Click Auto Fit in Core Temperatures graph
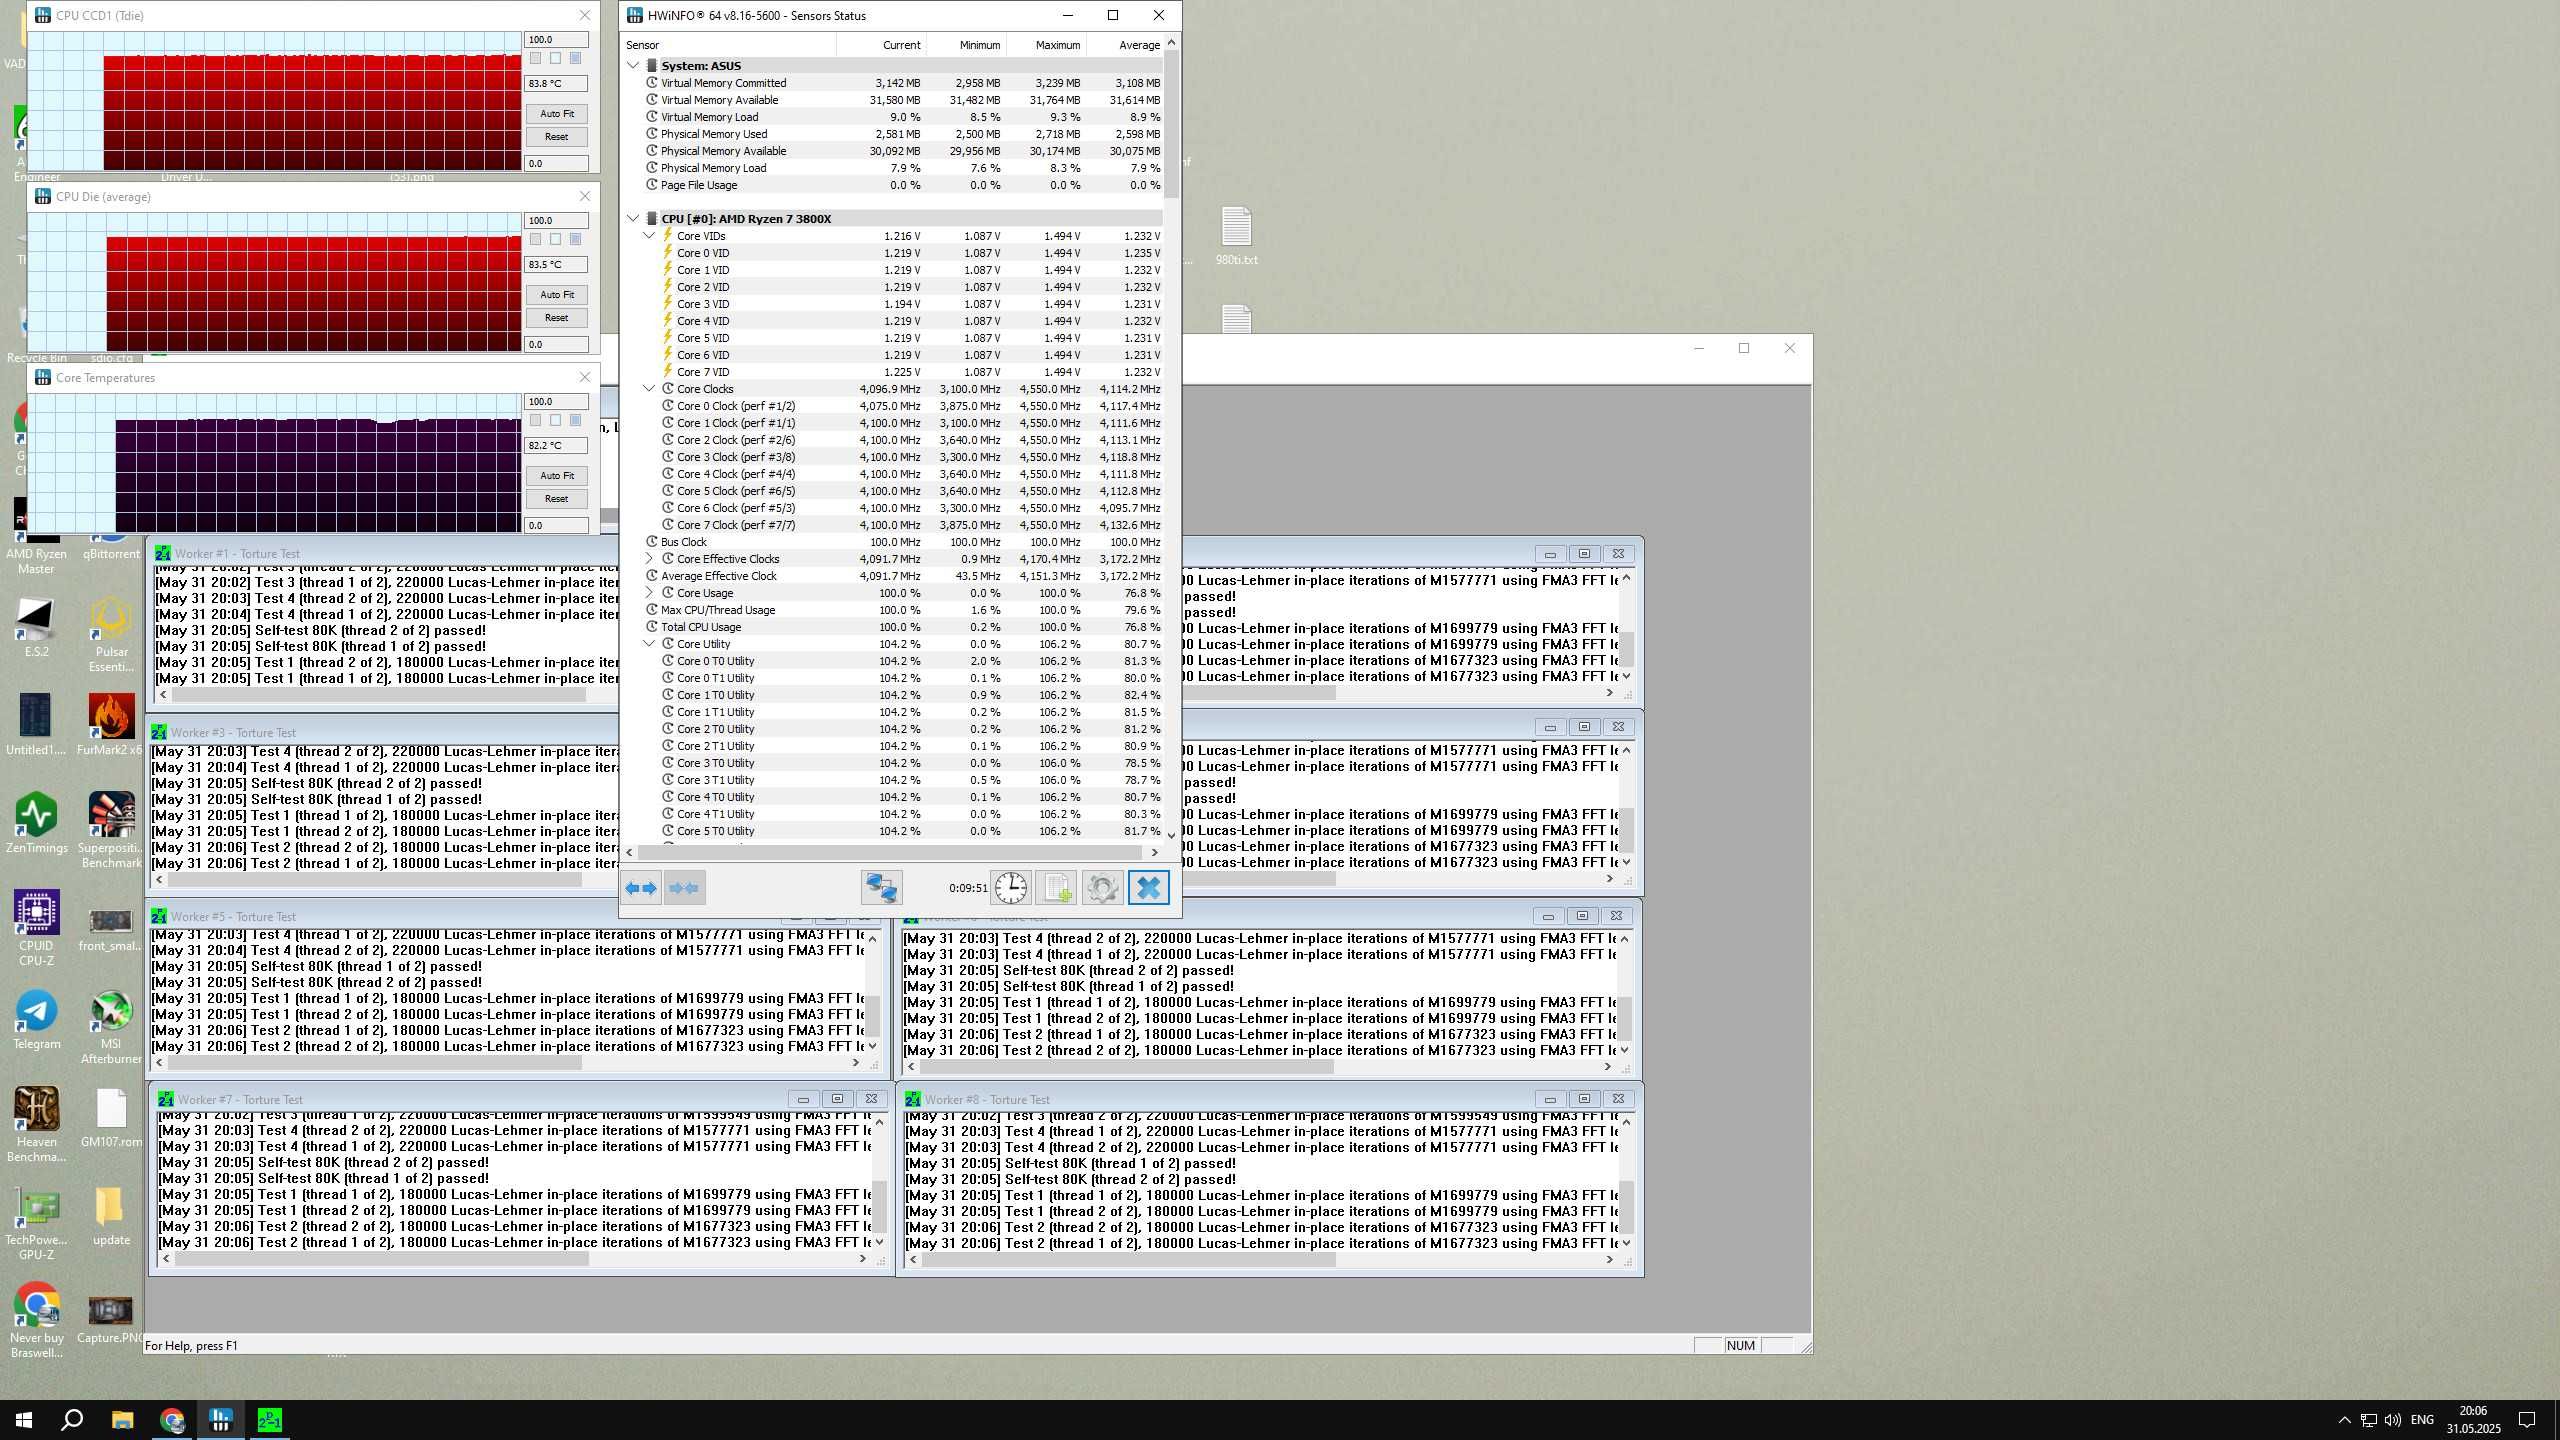2560x1440 pixels. [557, 476]
